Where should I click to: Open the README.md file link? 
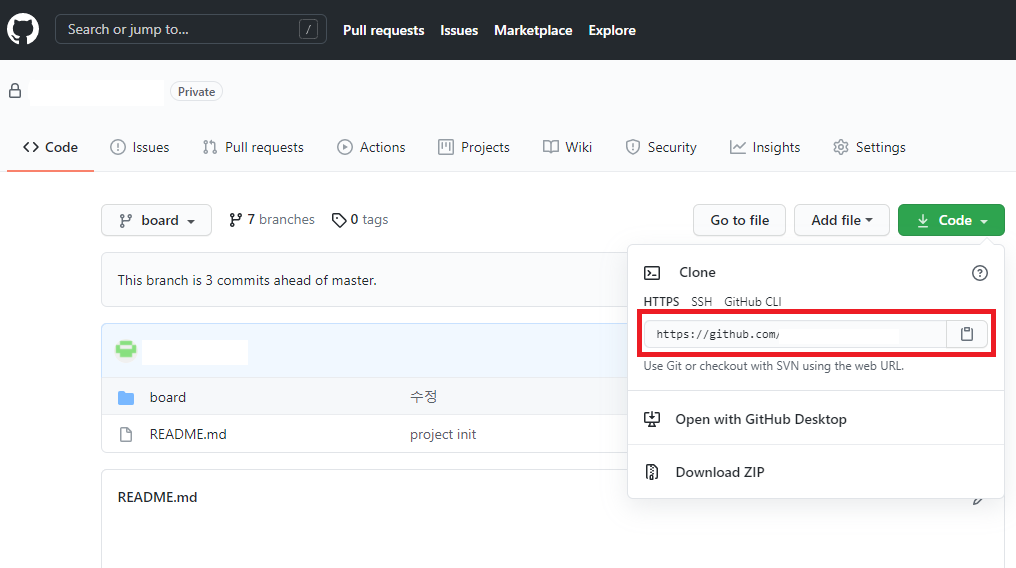click(188, 435)
